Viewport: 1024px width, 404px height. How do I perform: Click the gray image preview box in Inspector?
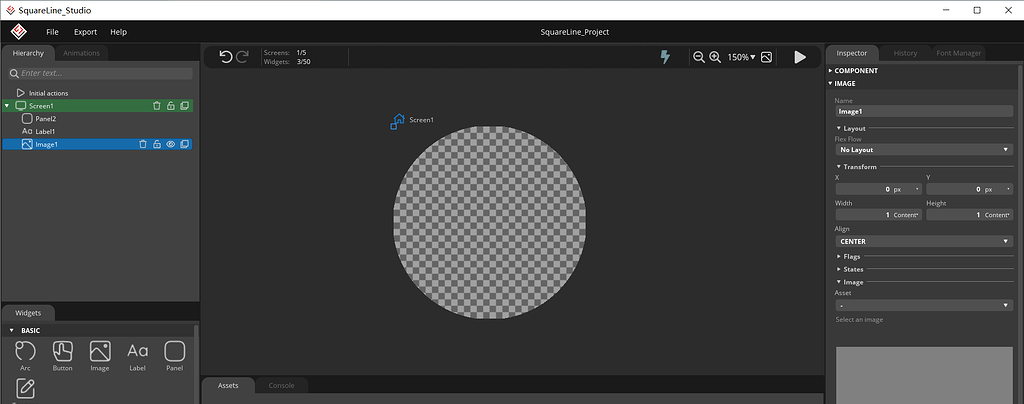(x=924, y=375)
